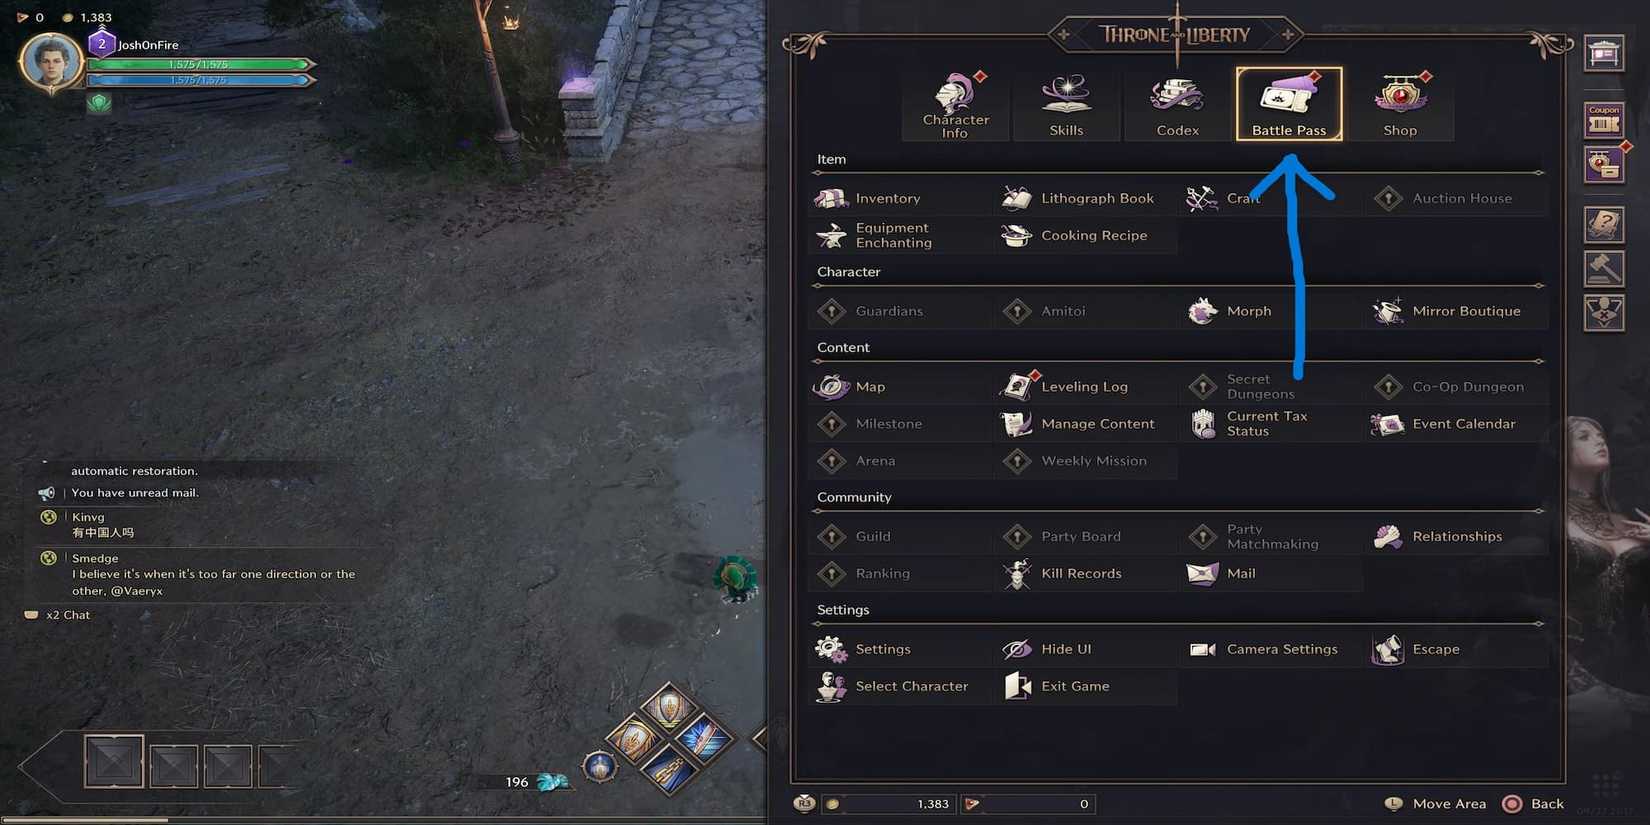Screen dimensions: 1650x825
Task: Click the Shop tab
Action: pos(1400,104)
